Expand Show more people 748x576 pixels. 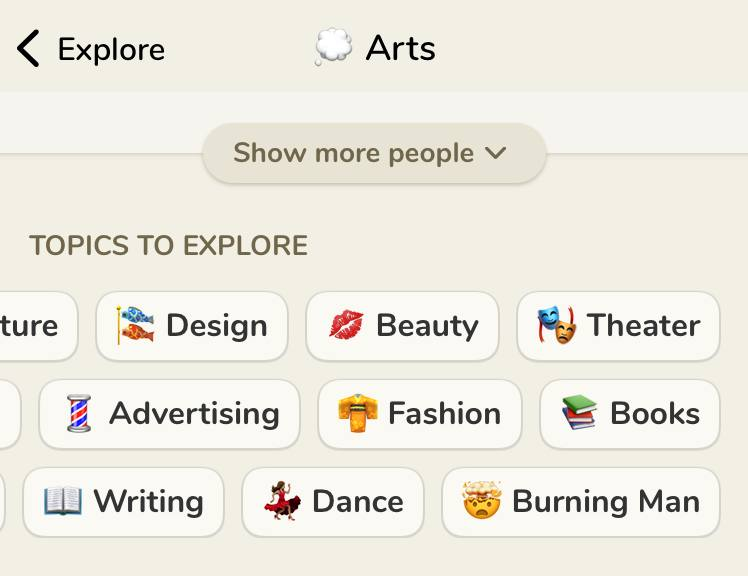(x=374, y=153)
